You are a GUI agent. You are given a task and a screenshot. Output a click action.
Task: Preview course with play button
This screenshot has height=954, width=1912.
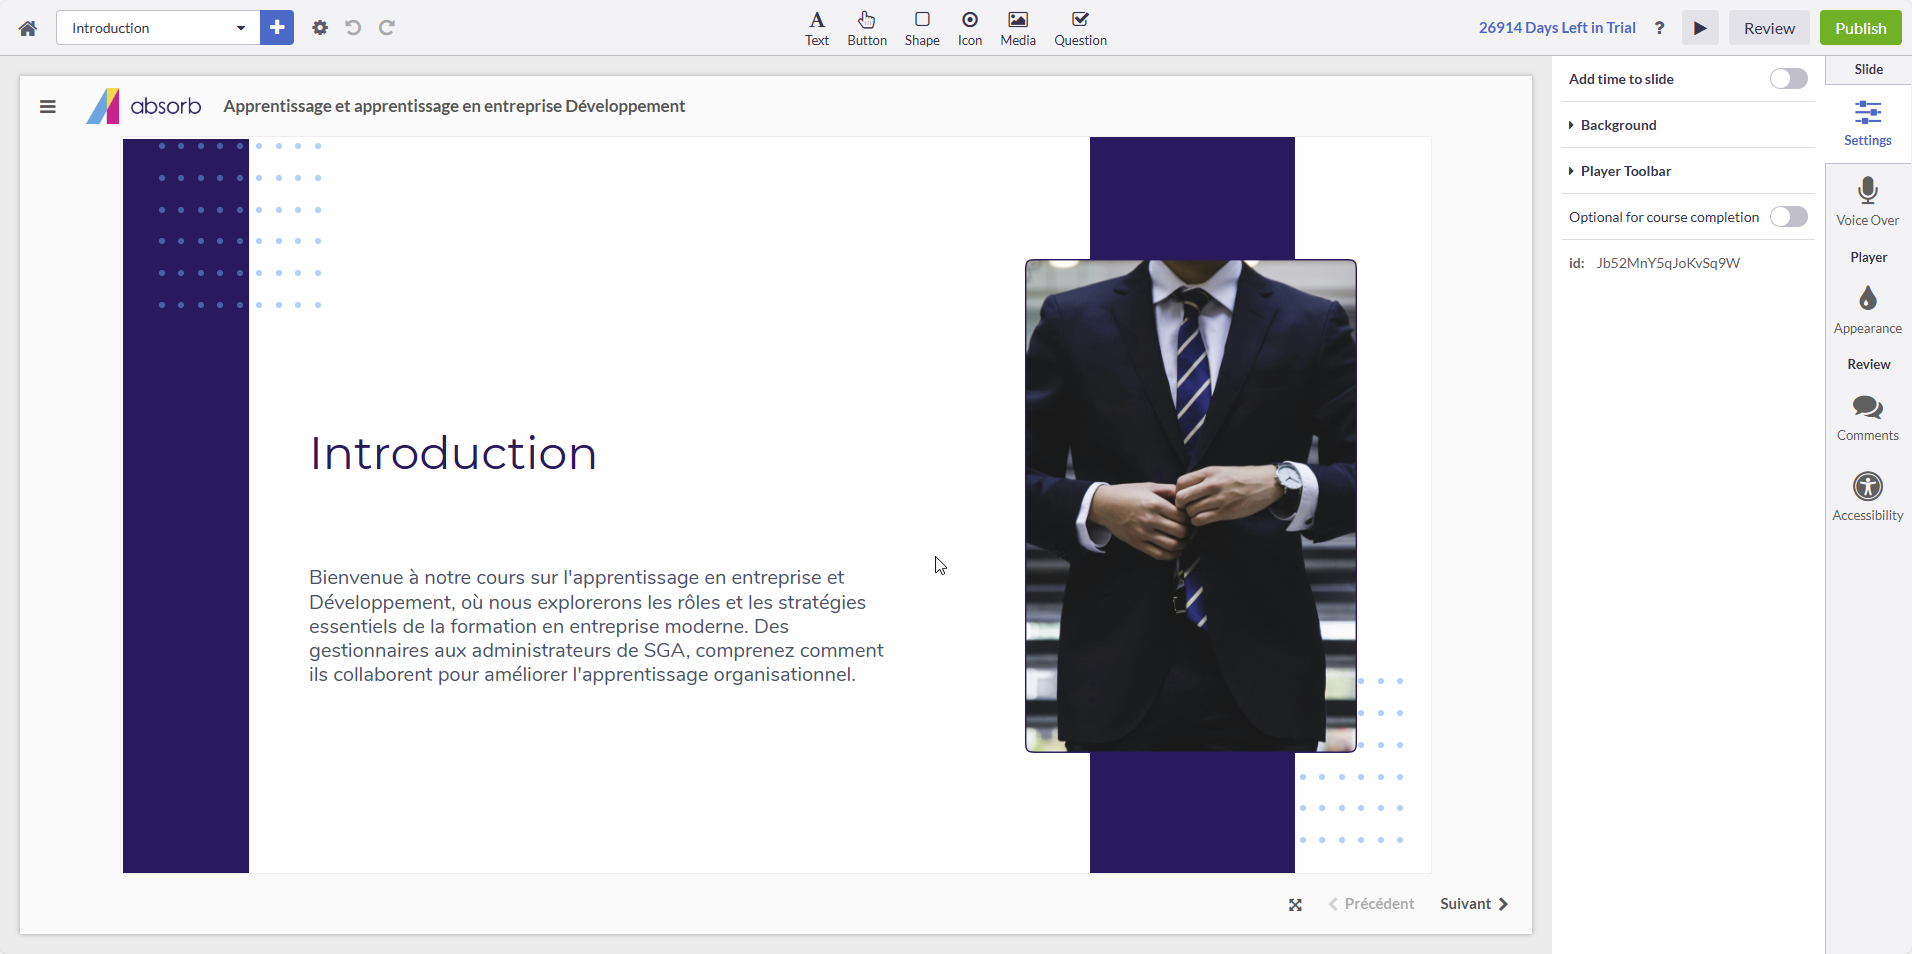[x=1700, y=28]
